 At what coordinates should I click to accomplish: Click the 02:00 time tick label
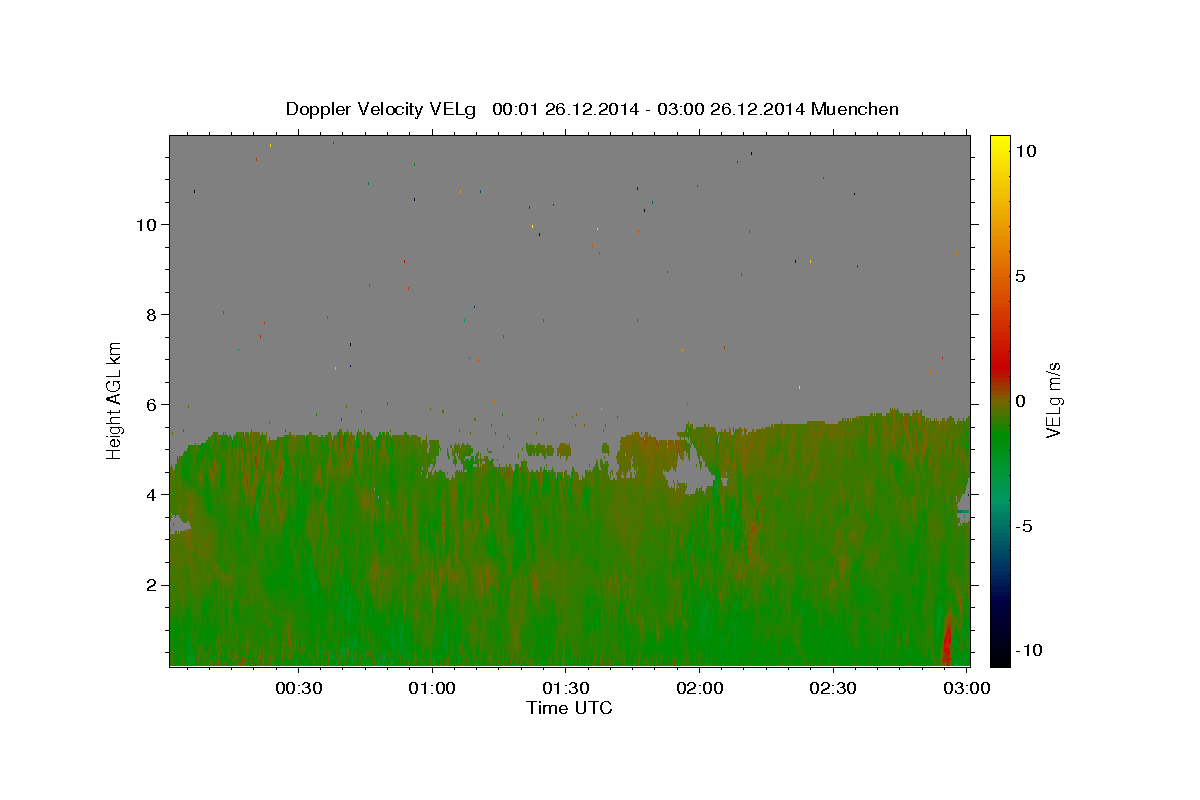[x=699, y=688]
